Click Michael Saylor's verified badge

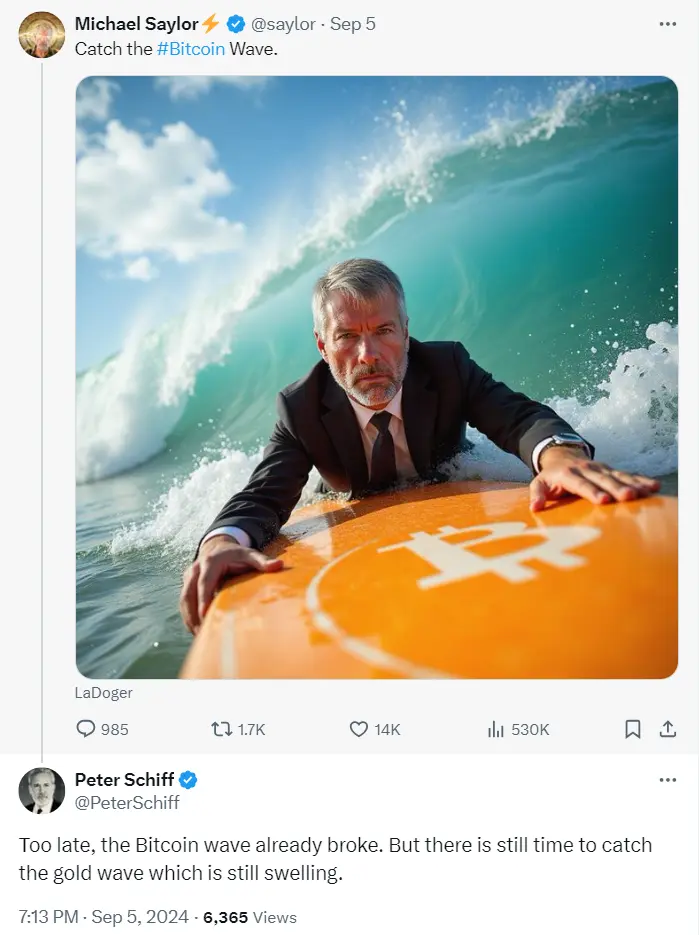(x=236, y=24)
